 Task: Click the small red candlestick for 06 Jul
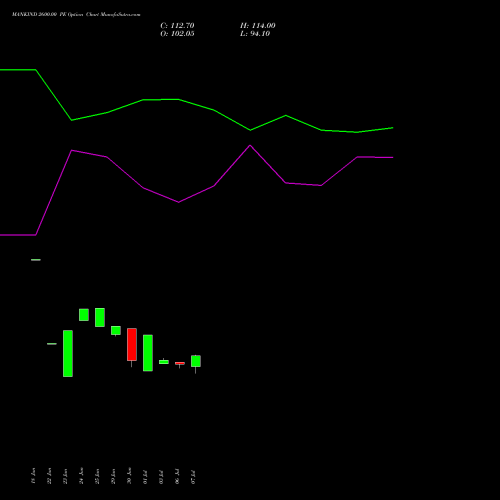180,363
